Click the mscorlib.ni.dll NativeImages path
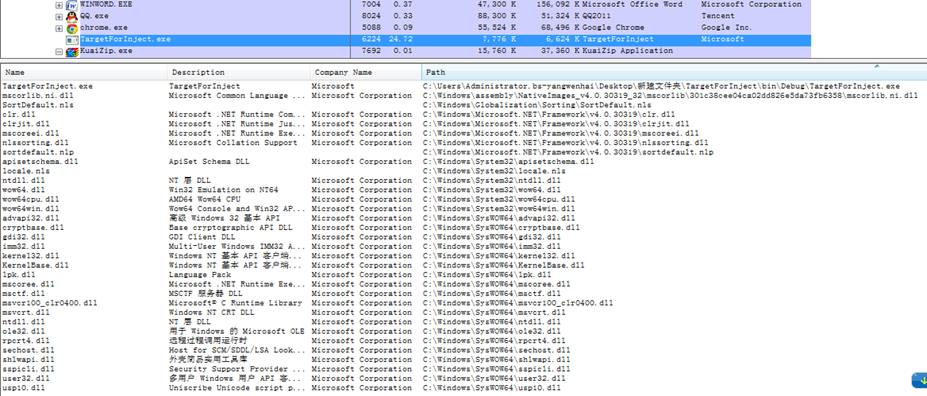This screenshot has width=927, height=396. click(671, 96)
